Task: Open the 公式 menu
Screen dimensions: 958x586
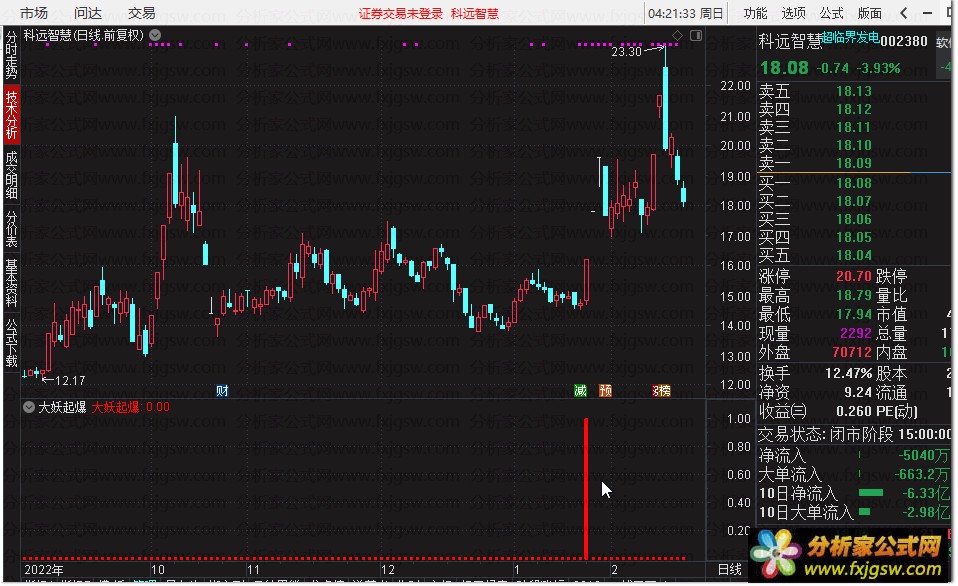Action: tap(831, 13)
